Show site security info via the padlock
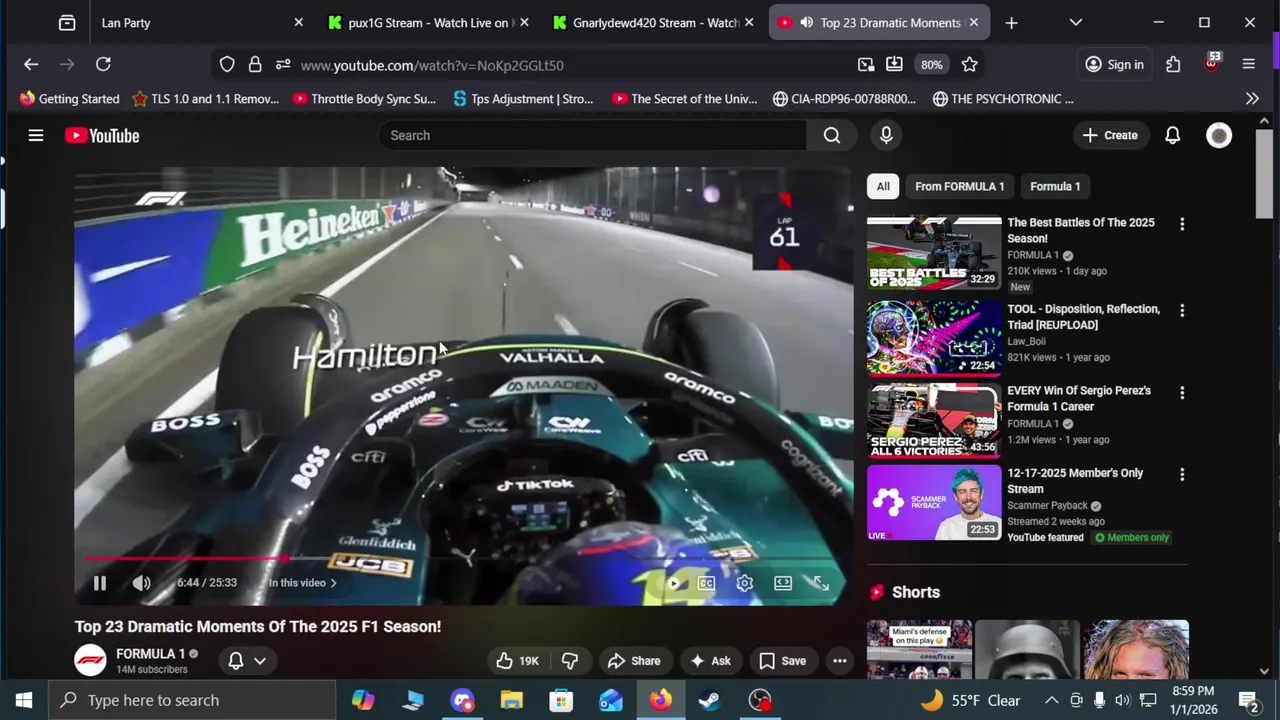Image resolution: width=1280 pixels, height=720 pixels. (x=255, y=64)
